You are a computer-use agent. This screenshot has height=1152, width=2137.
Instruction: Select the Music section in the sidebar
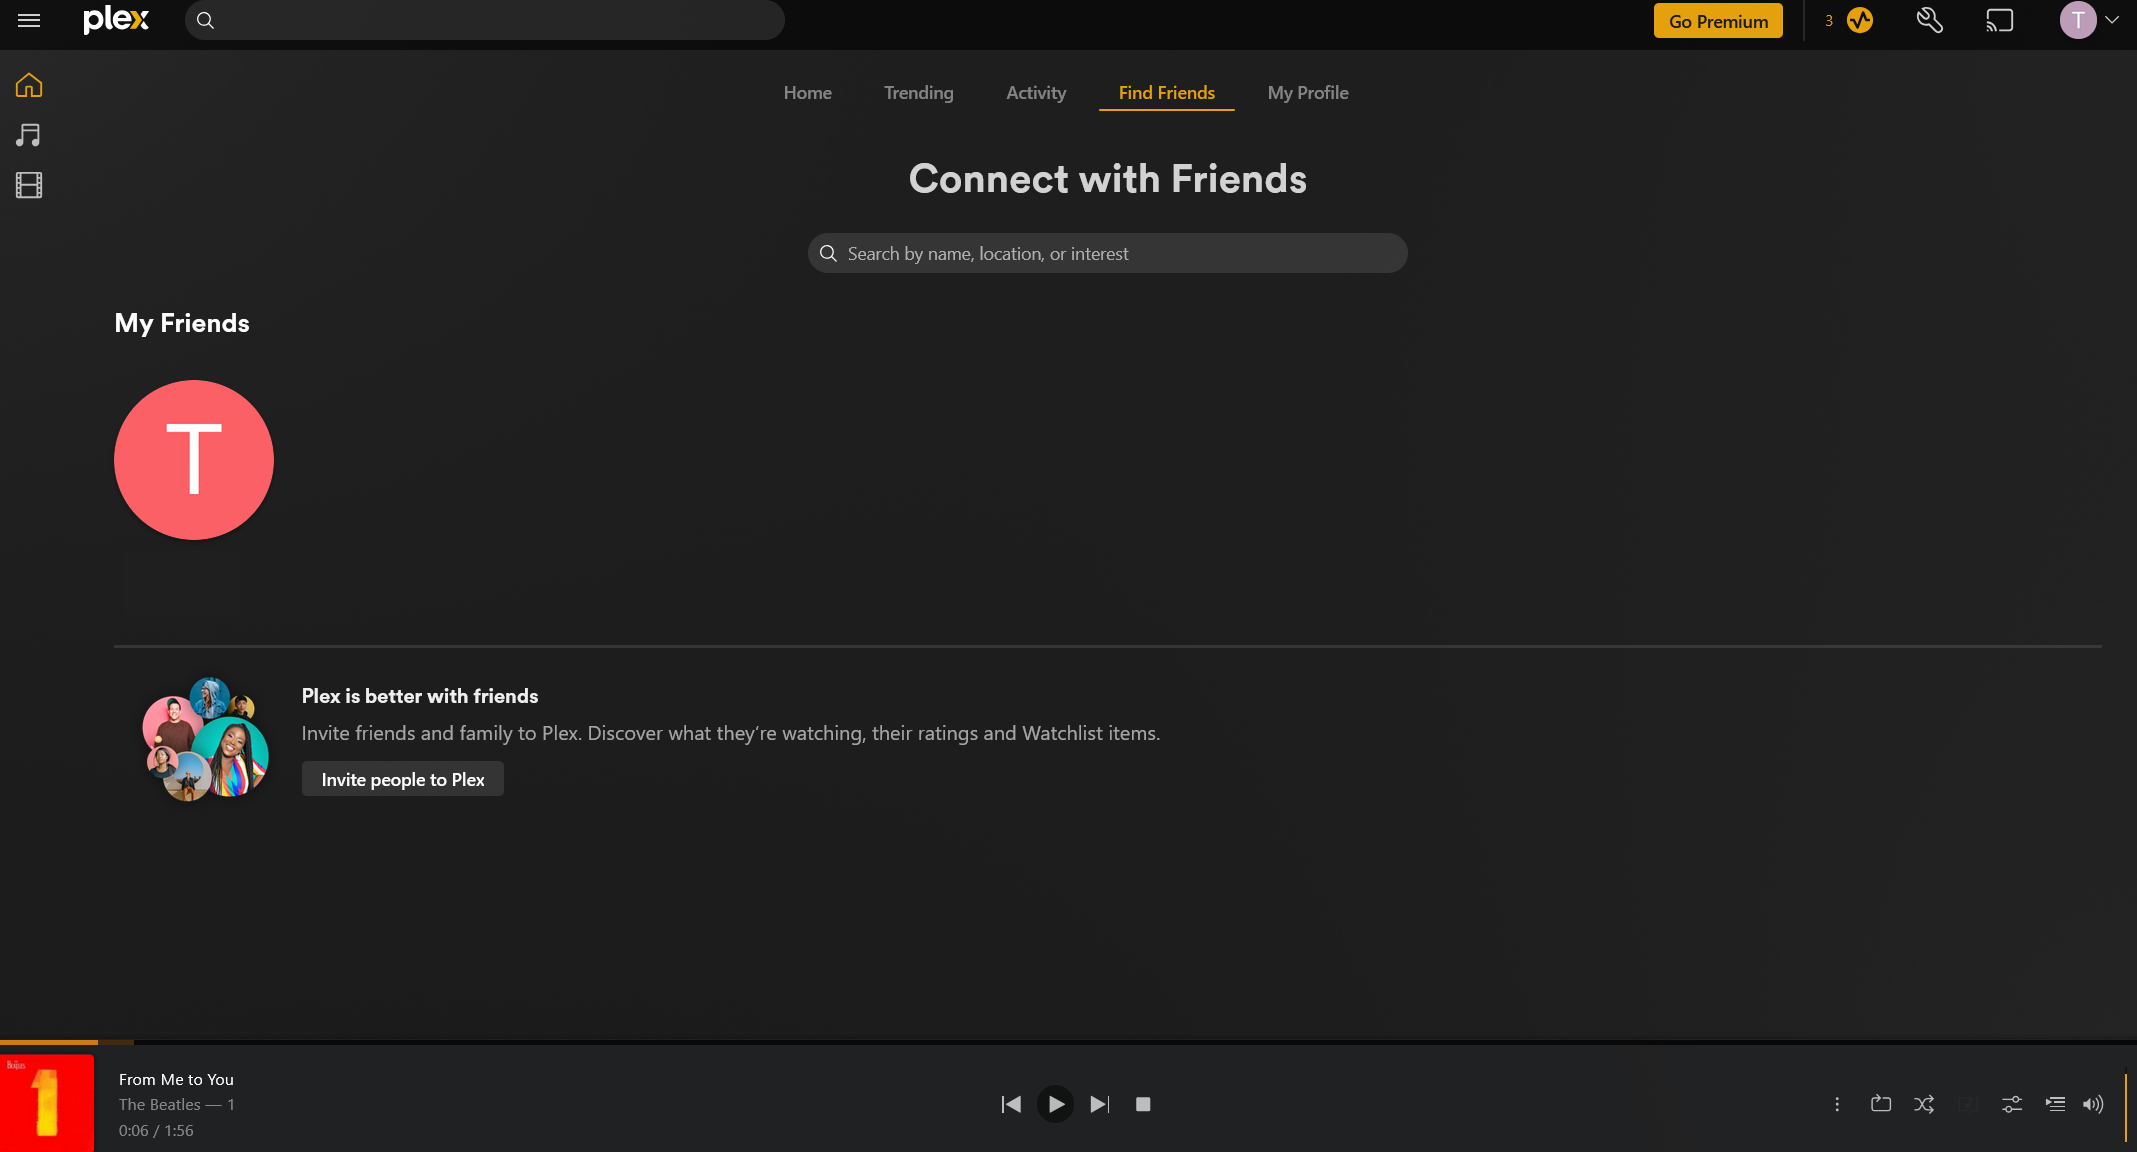point(29,135)
